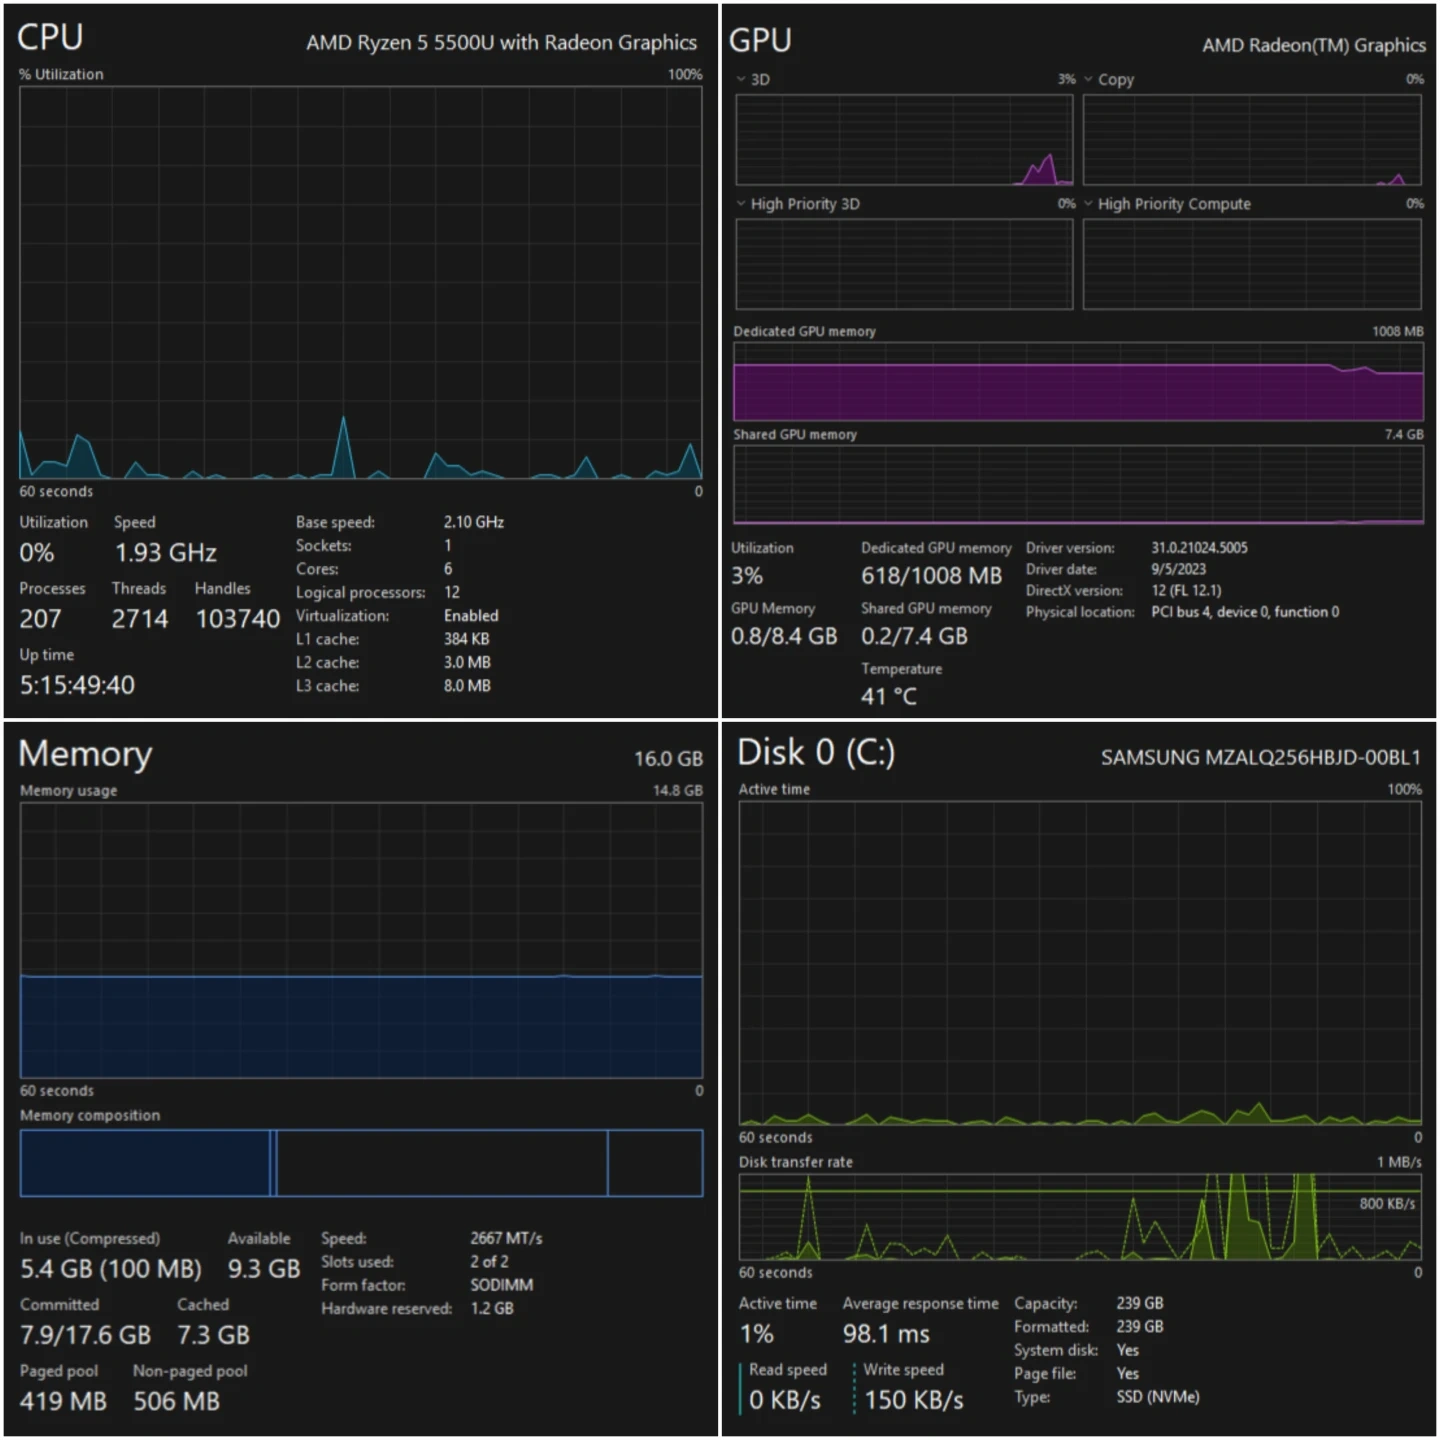Expand the High Priority Compute engine selector
Image resolution: width=1440 pixels, height=1440 pixels.
pos(1088,204)
